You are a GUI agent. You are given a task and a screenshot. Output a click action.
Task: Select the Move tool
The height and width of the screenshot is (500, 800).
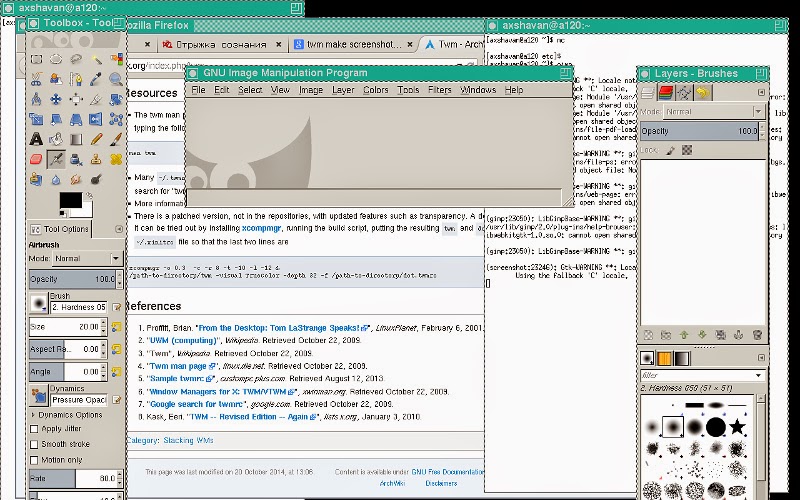click(x=56, y=99)
